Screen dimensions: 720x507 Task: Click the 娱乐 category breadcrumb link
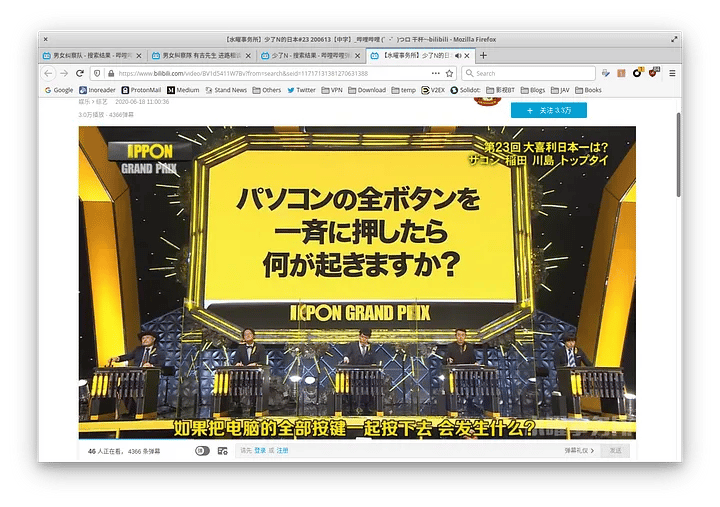pyautogui.click(x=84, y=101)
